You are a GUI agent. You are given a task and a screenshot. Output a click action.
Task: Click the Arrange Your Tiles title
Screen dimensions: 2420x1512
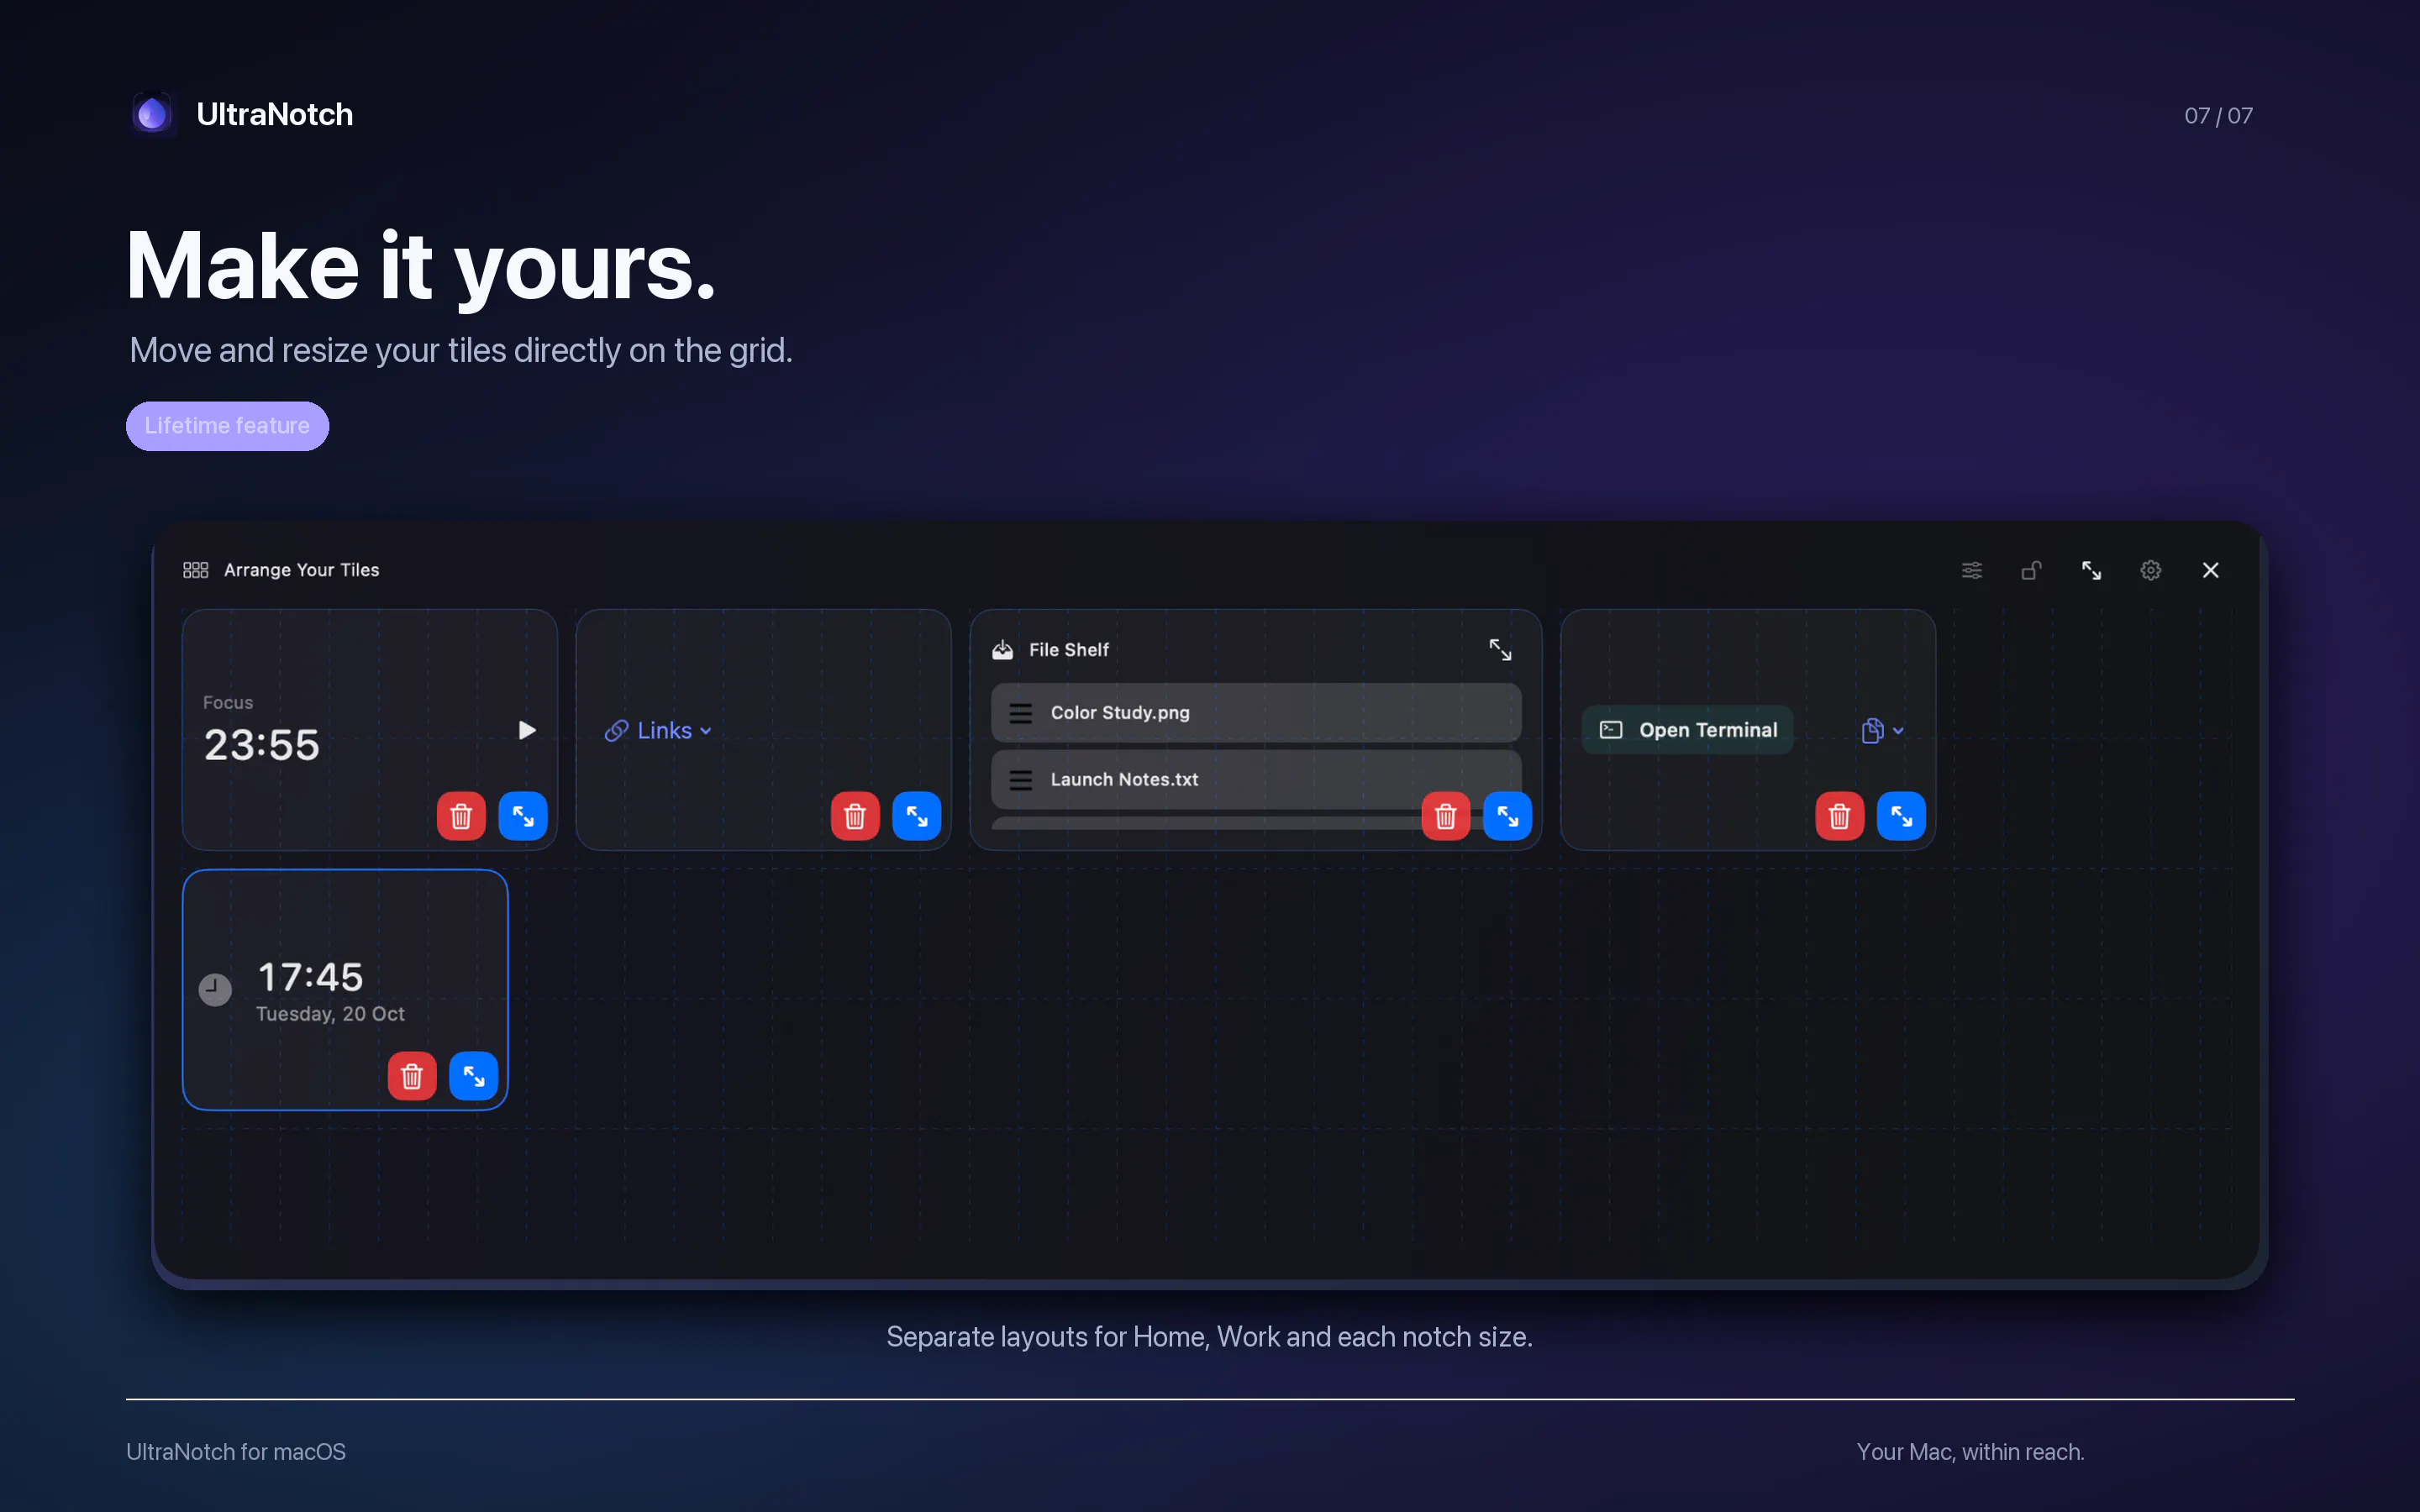pyautogui.click(x=302, y=570)
